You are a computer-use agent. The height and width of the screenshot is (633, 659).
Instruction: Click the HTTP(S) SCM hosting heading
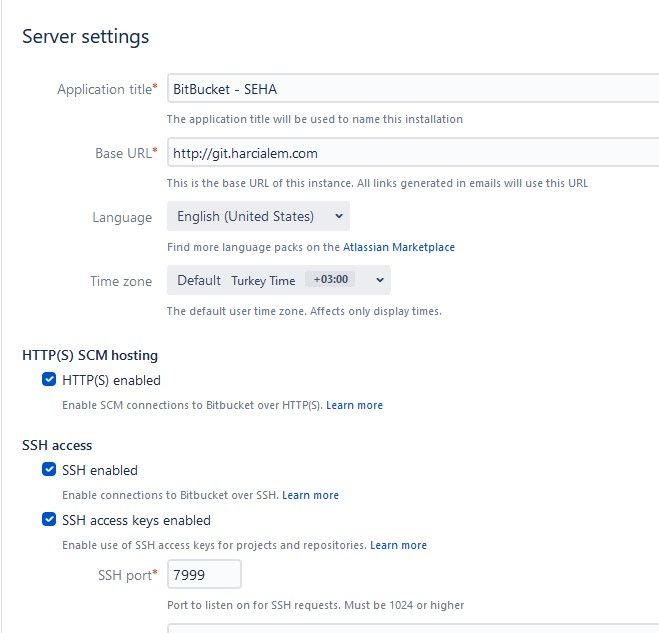click(x=90, y=355)
